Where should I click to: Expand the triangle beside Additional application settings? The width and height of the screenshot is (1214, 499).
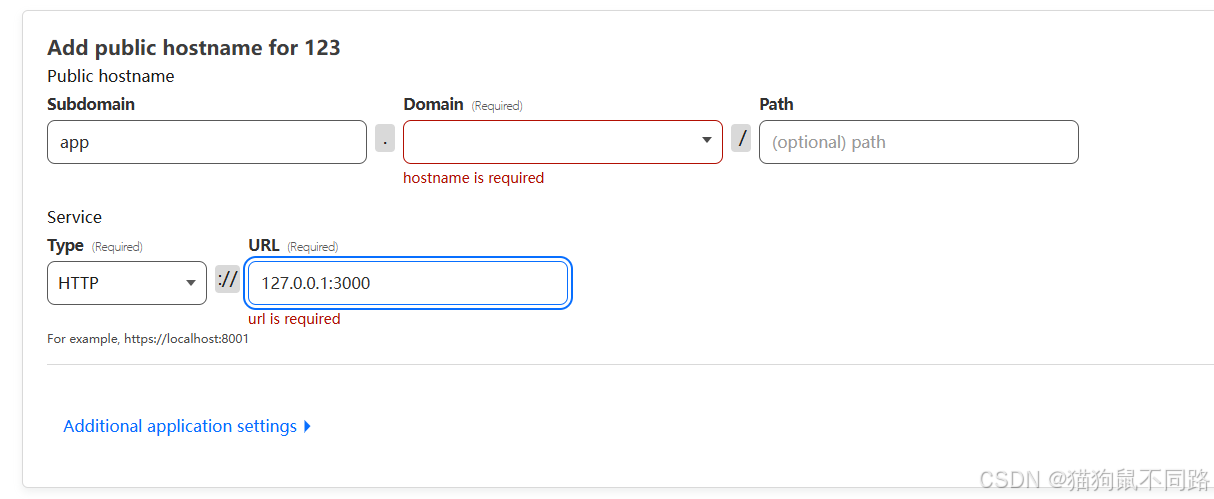click(x=307, y=426)
